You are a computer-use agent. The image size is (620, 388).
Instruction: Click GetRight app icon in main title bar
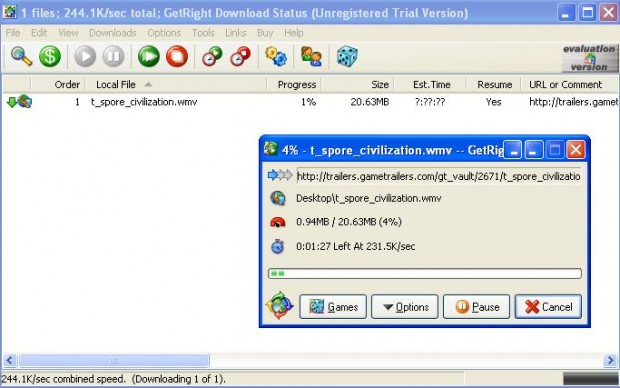pyautogui.click(x=9, y=12)
